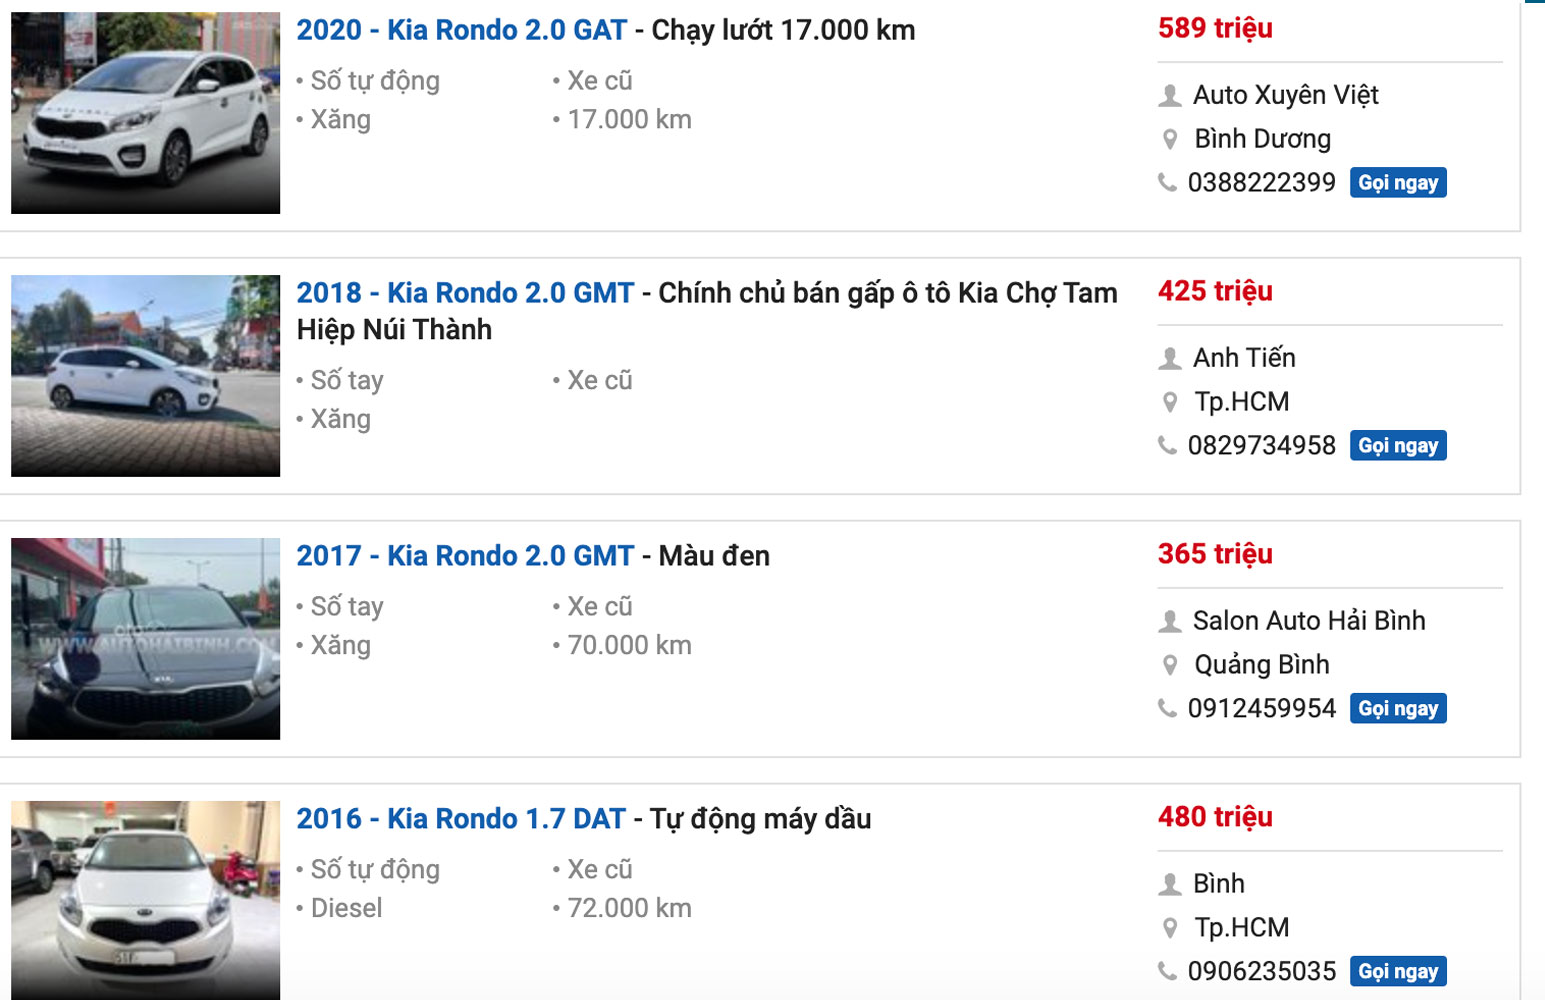1545x1000 pixels.
Task: Call now button for Auto Xuyên Việt
Action: (1398, 183)
